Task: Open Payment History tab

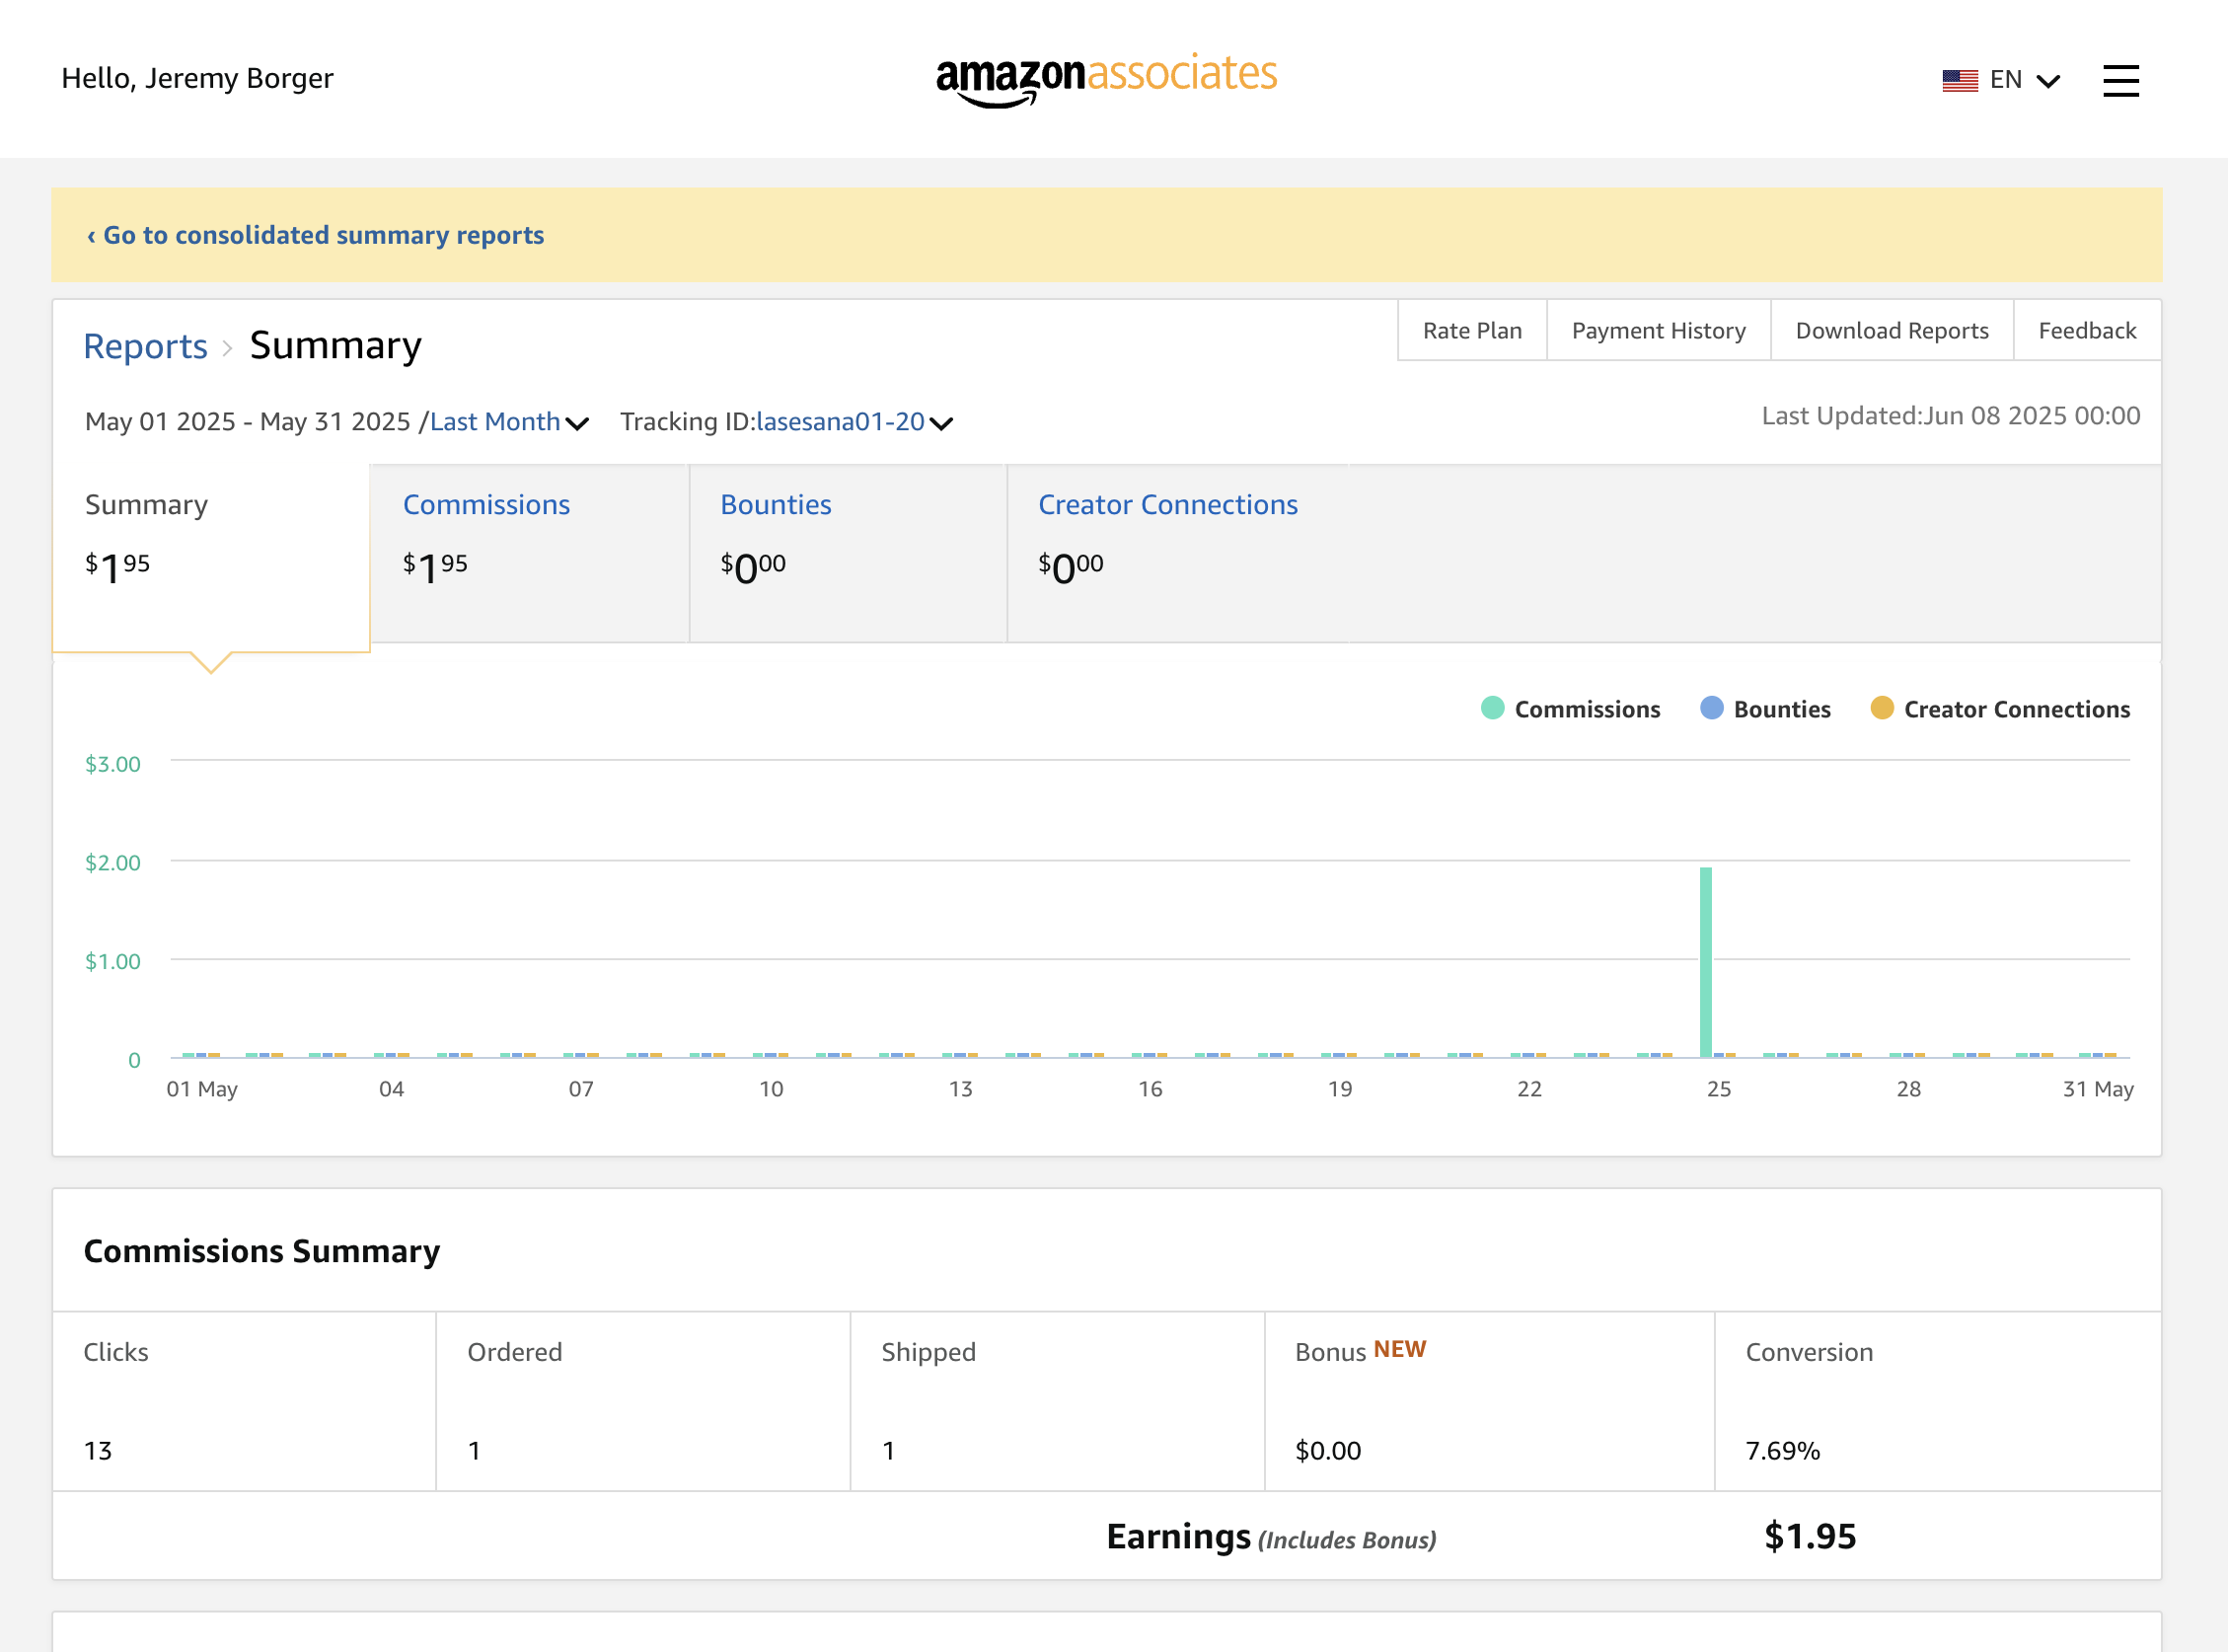Action: 1658,330
